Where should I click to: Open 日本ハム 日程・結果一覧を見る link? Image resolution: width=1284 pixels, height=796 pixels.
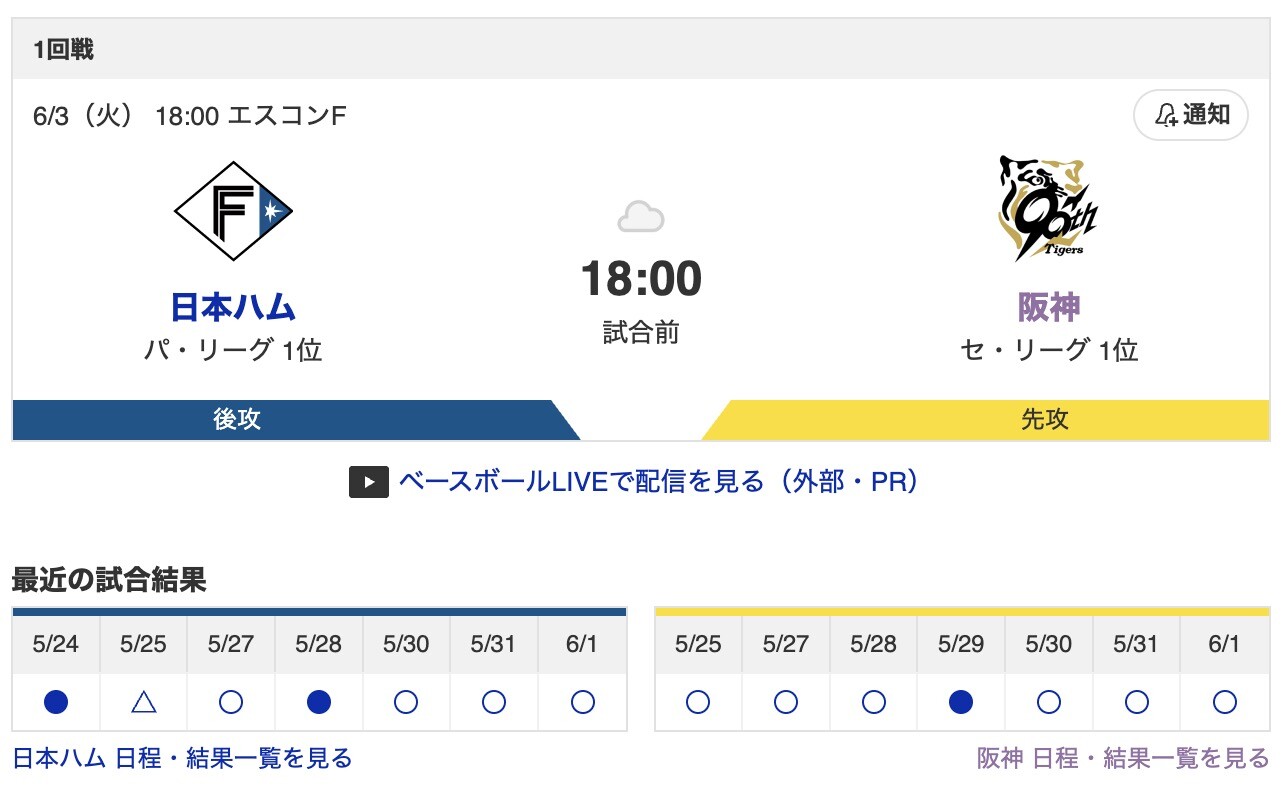point(182,758)
